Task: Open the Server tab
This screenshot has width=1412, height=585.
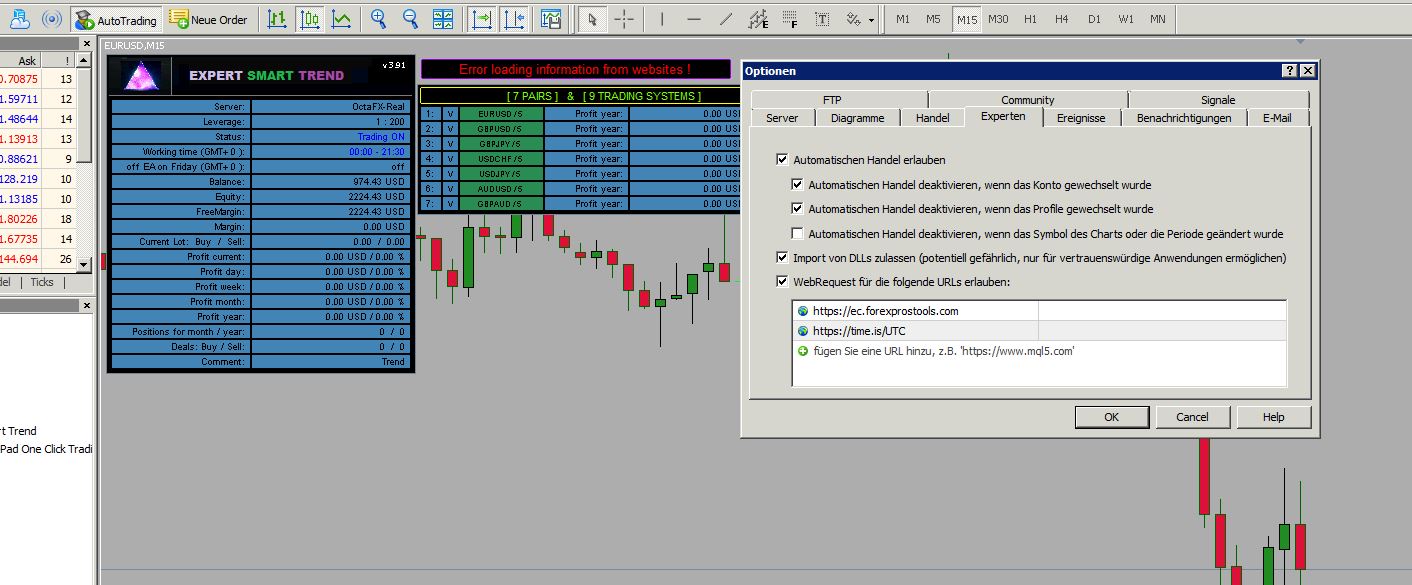Action: point(782,118)
